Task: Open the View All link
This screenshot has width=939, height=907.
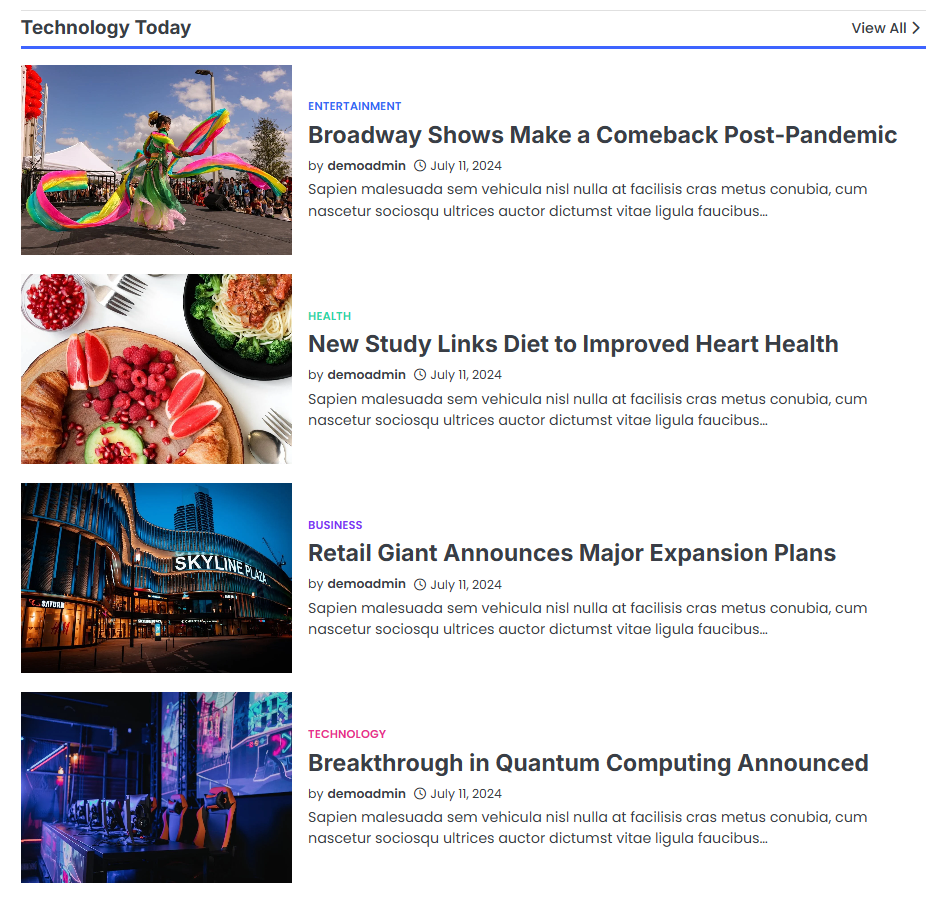Action: tap(886, 28)
